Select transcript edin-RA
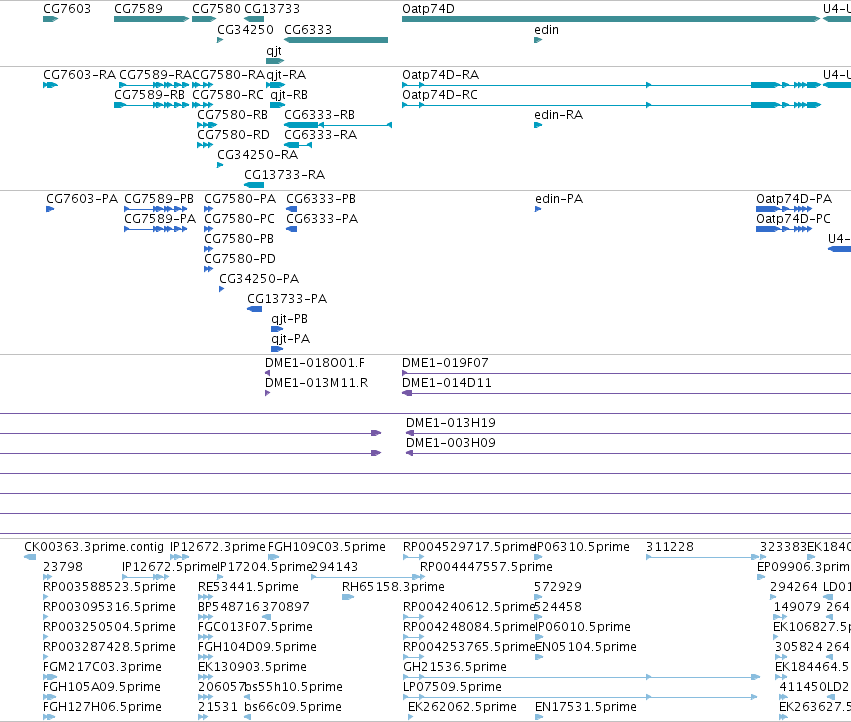This screenshot has height=722, width=851. coord(558,115)
